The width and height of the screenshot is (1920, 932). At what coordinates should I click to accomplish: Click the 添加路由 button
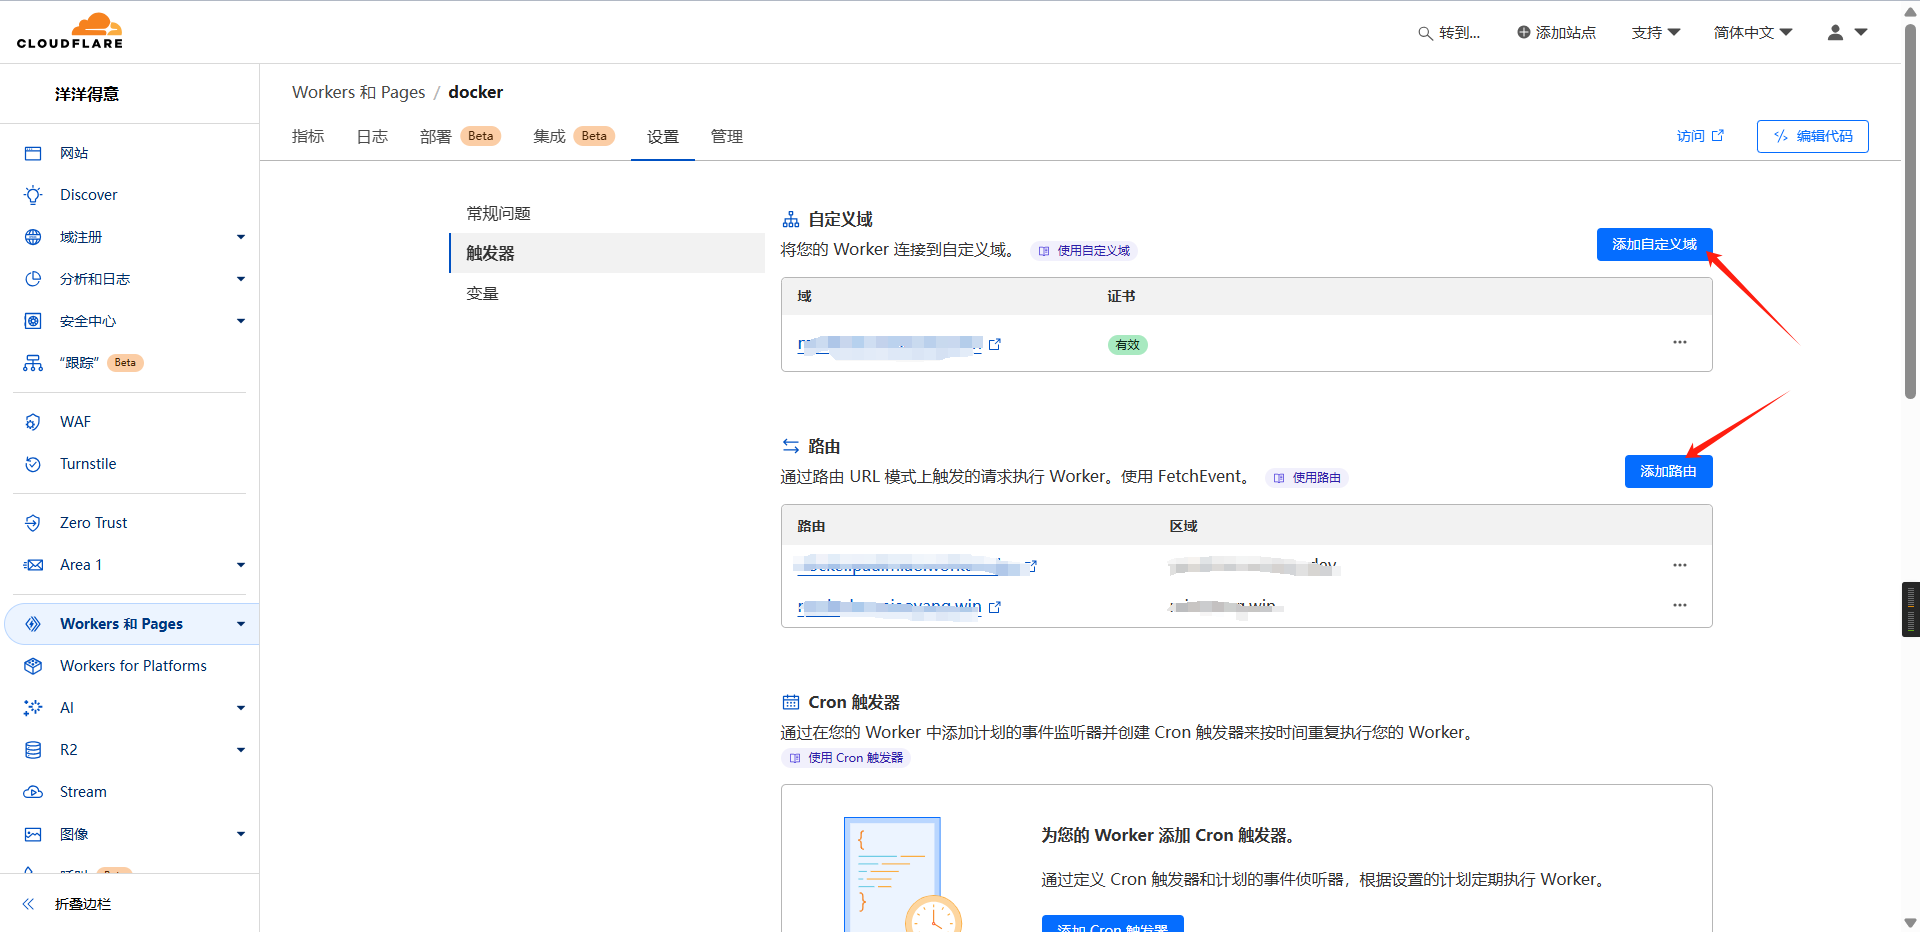tap(1668, 471)
